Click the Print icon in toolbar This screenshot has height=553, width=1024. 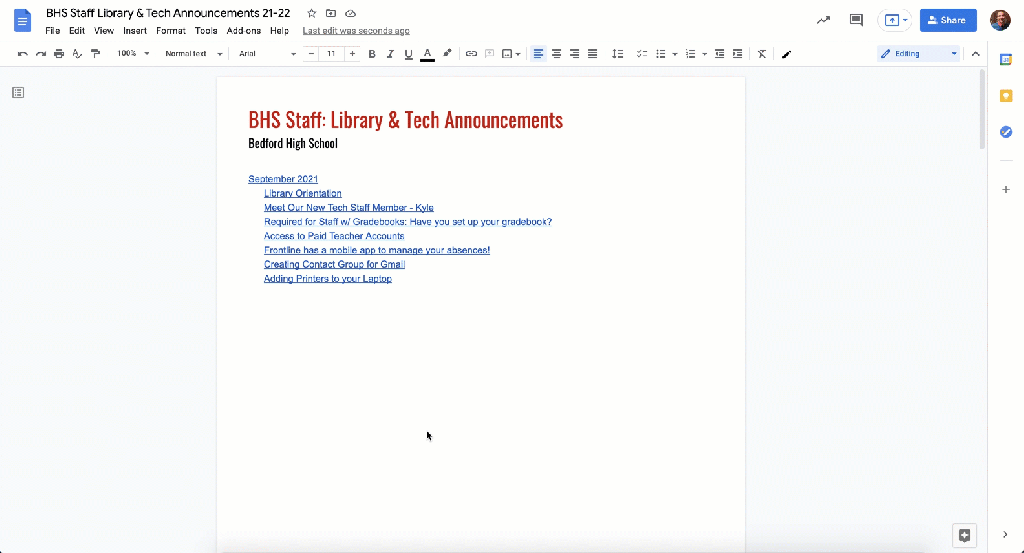[59, 54]
